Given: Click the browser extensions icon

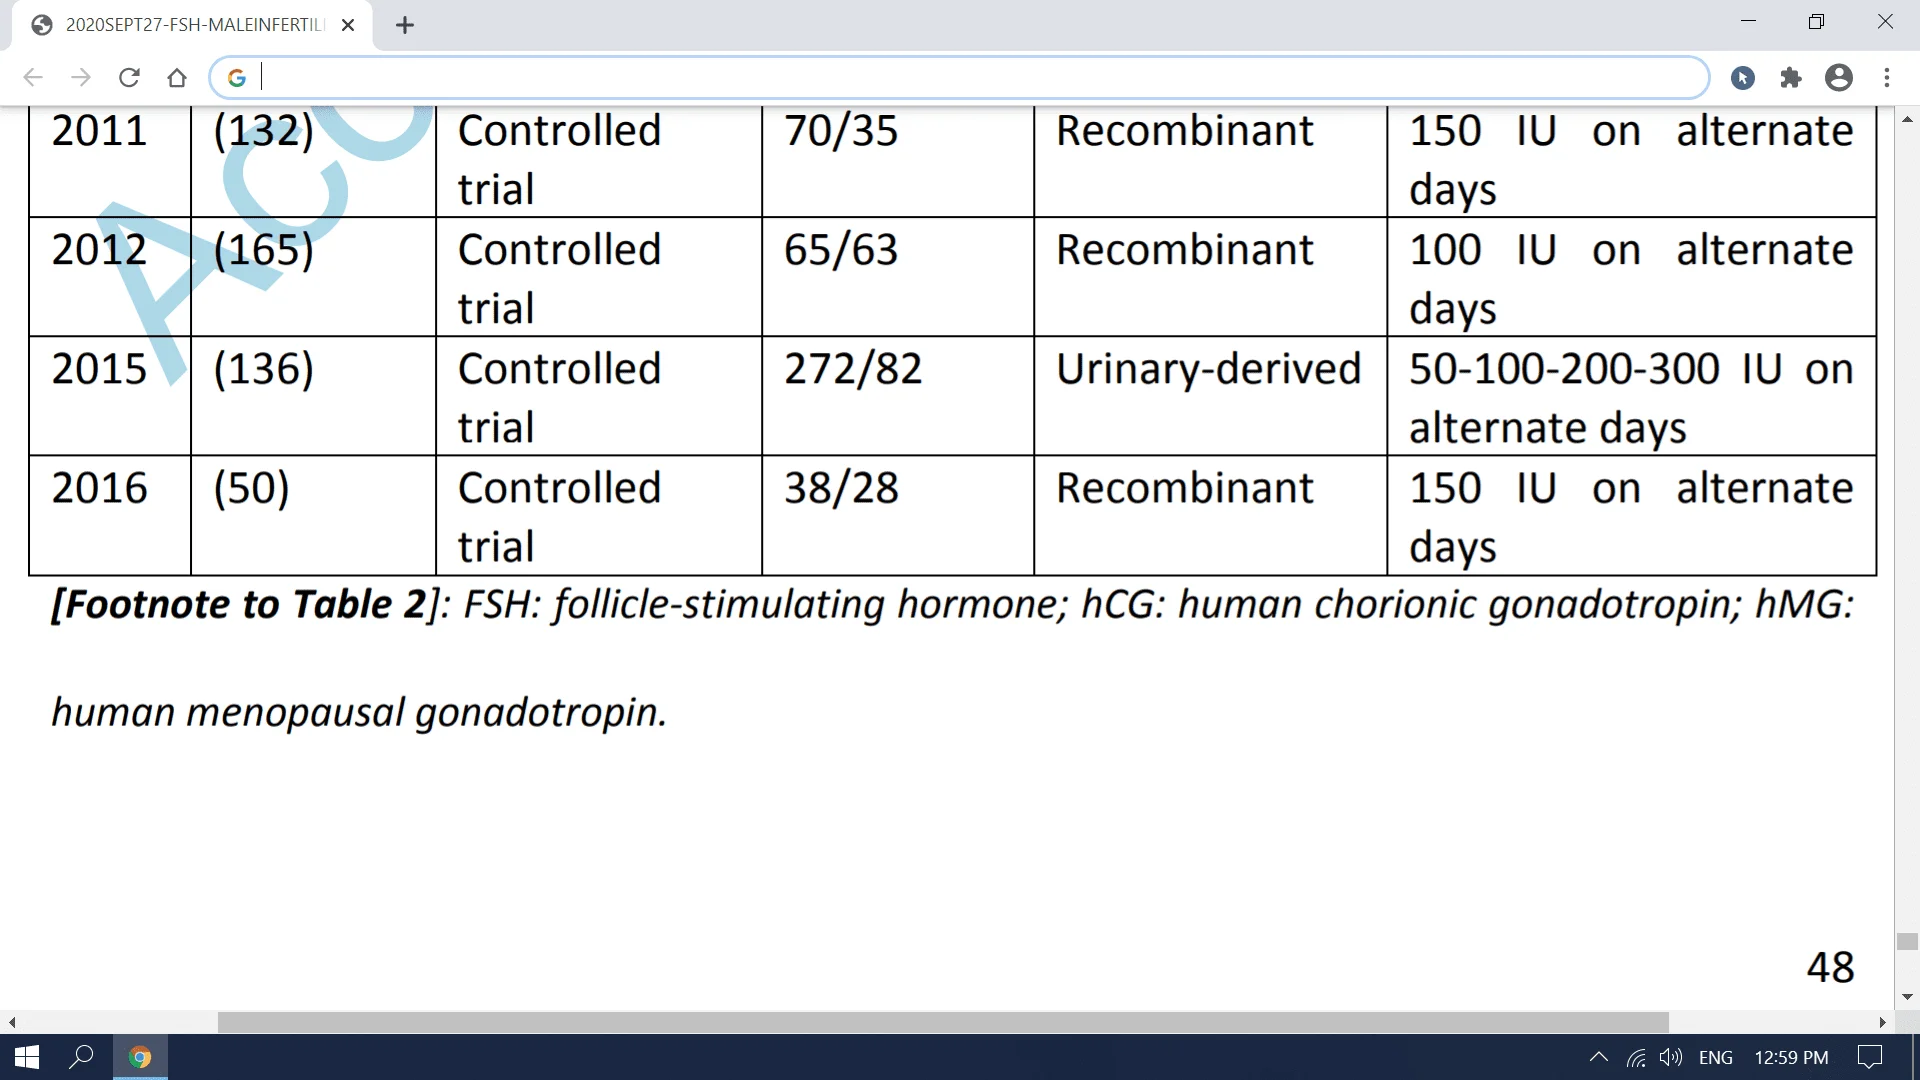Looking at the screenshot, I should [x=1791, y=76].
